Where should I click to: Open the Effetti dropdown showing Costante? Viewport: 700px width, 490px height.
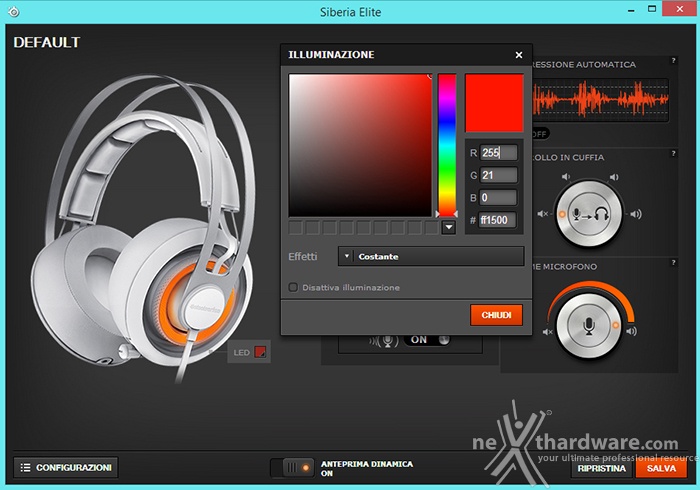click(431, 257)
